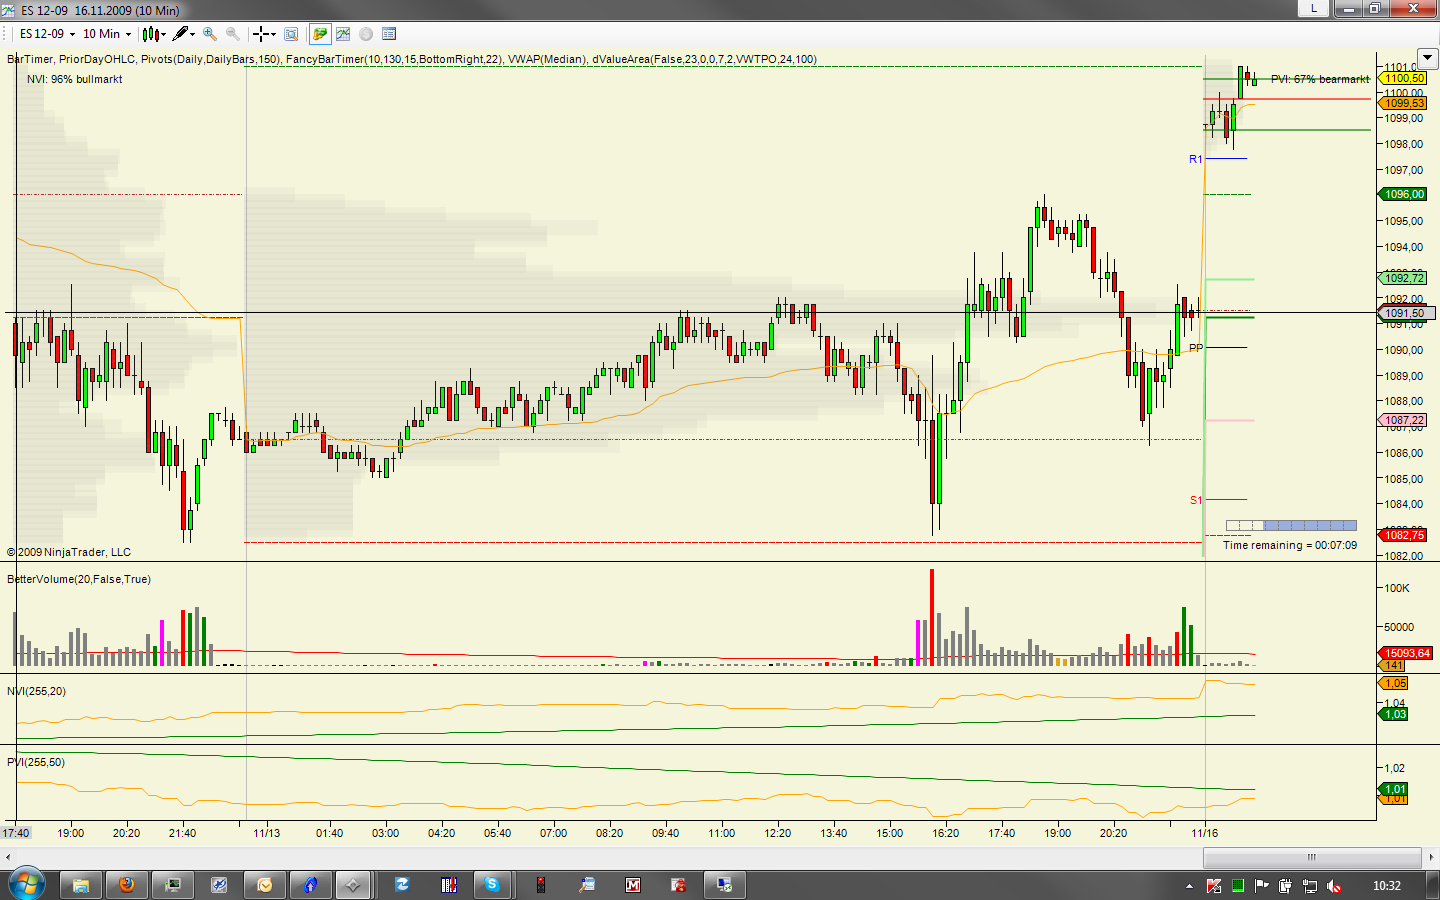Click the system clock showing 10:32
This screenshot has width=1440, height=900.
1387,886
